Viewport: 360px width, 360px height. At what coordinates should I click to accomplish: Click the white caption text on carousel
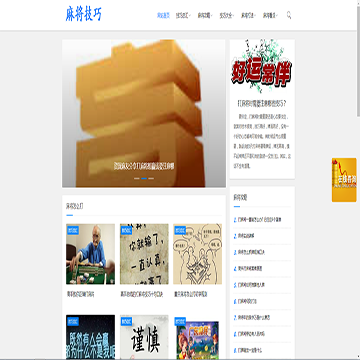(144, 166)
